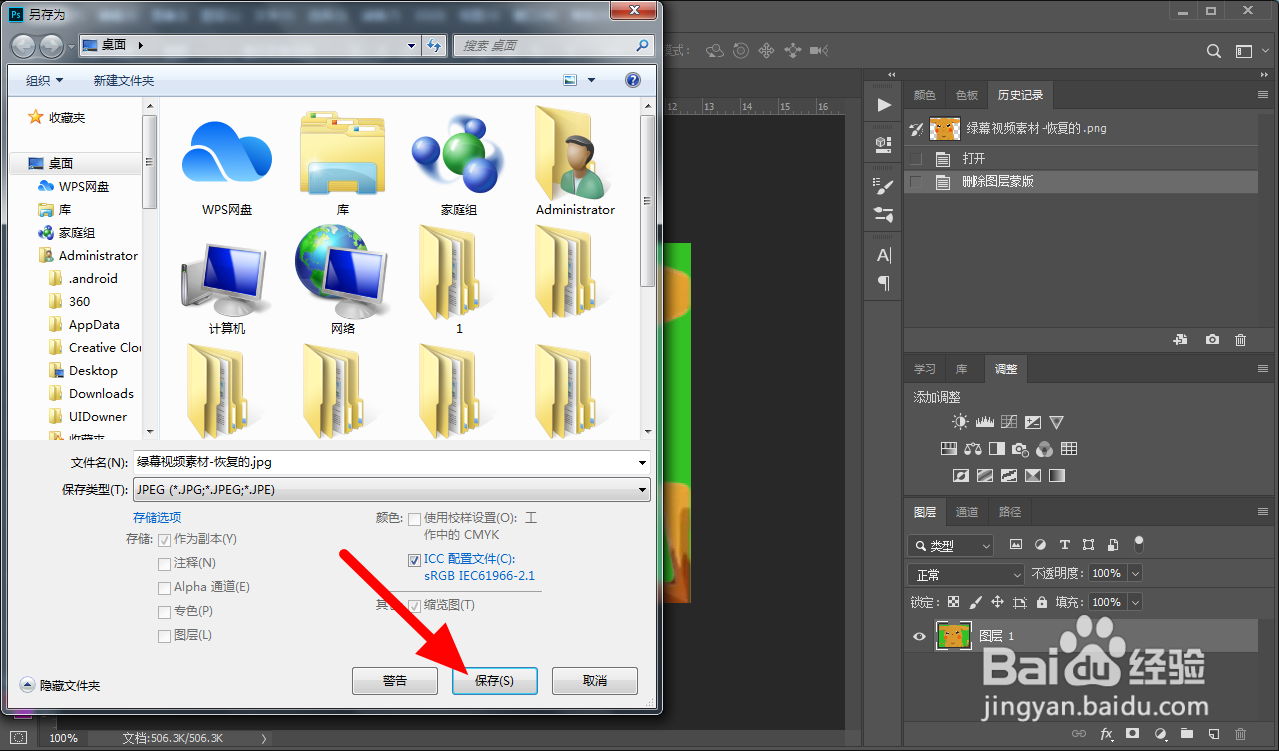Add Color Balance adjustment

973,449
